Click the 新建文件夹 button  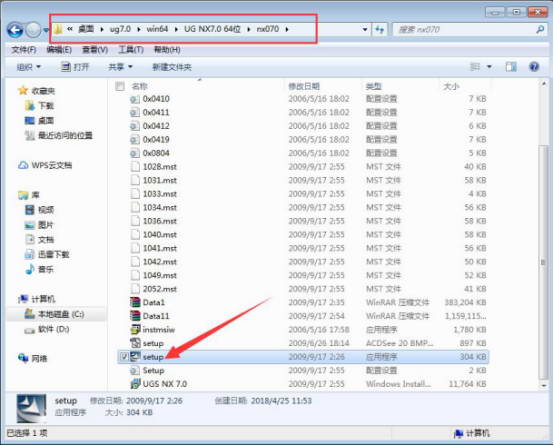172,67
